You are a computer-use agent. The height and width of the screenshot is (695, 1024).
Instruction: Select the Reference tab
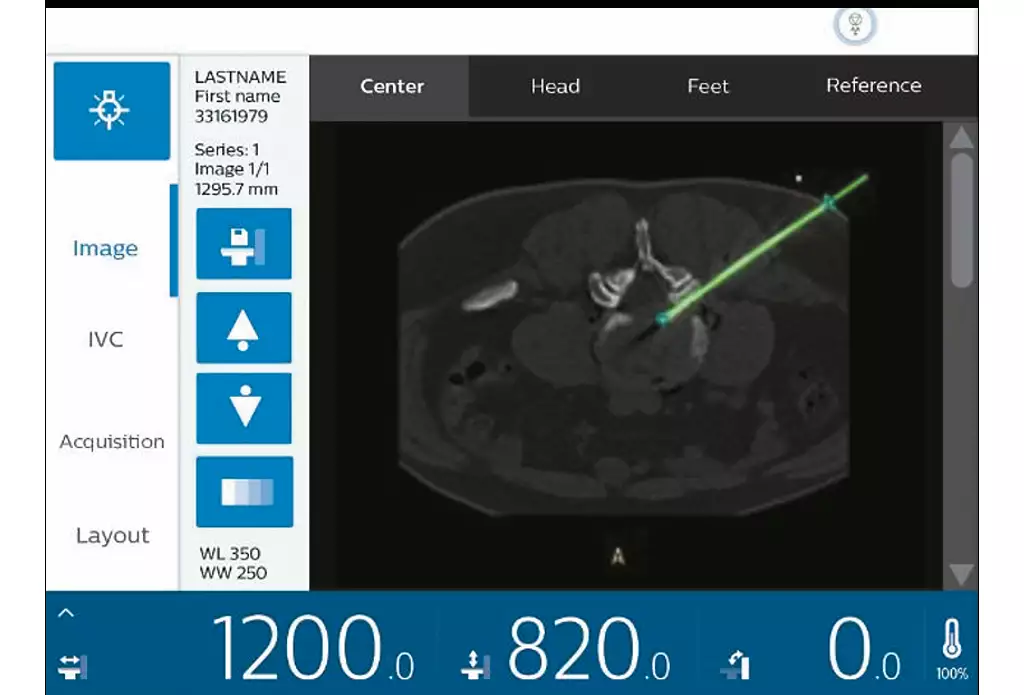pyautogui.click(x=874, y=86)
